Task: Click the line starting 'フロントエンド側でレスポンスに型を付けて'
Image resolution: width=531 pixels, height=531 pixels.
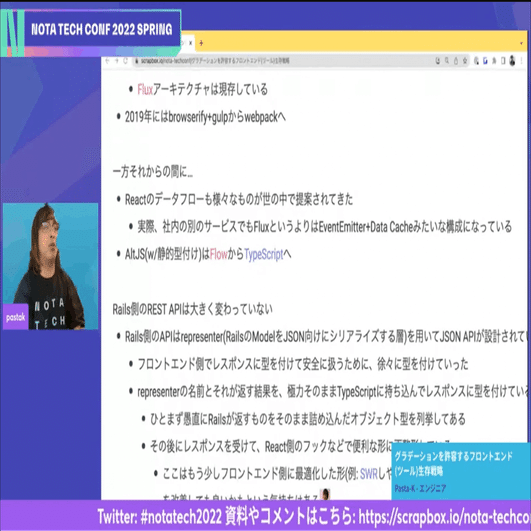Action: 303,364
